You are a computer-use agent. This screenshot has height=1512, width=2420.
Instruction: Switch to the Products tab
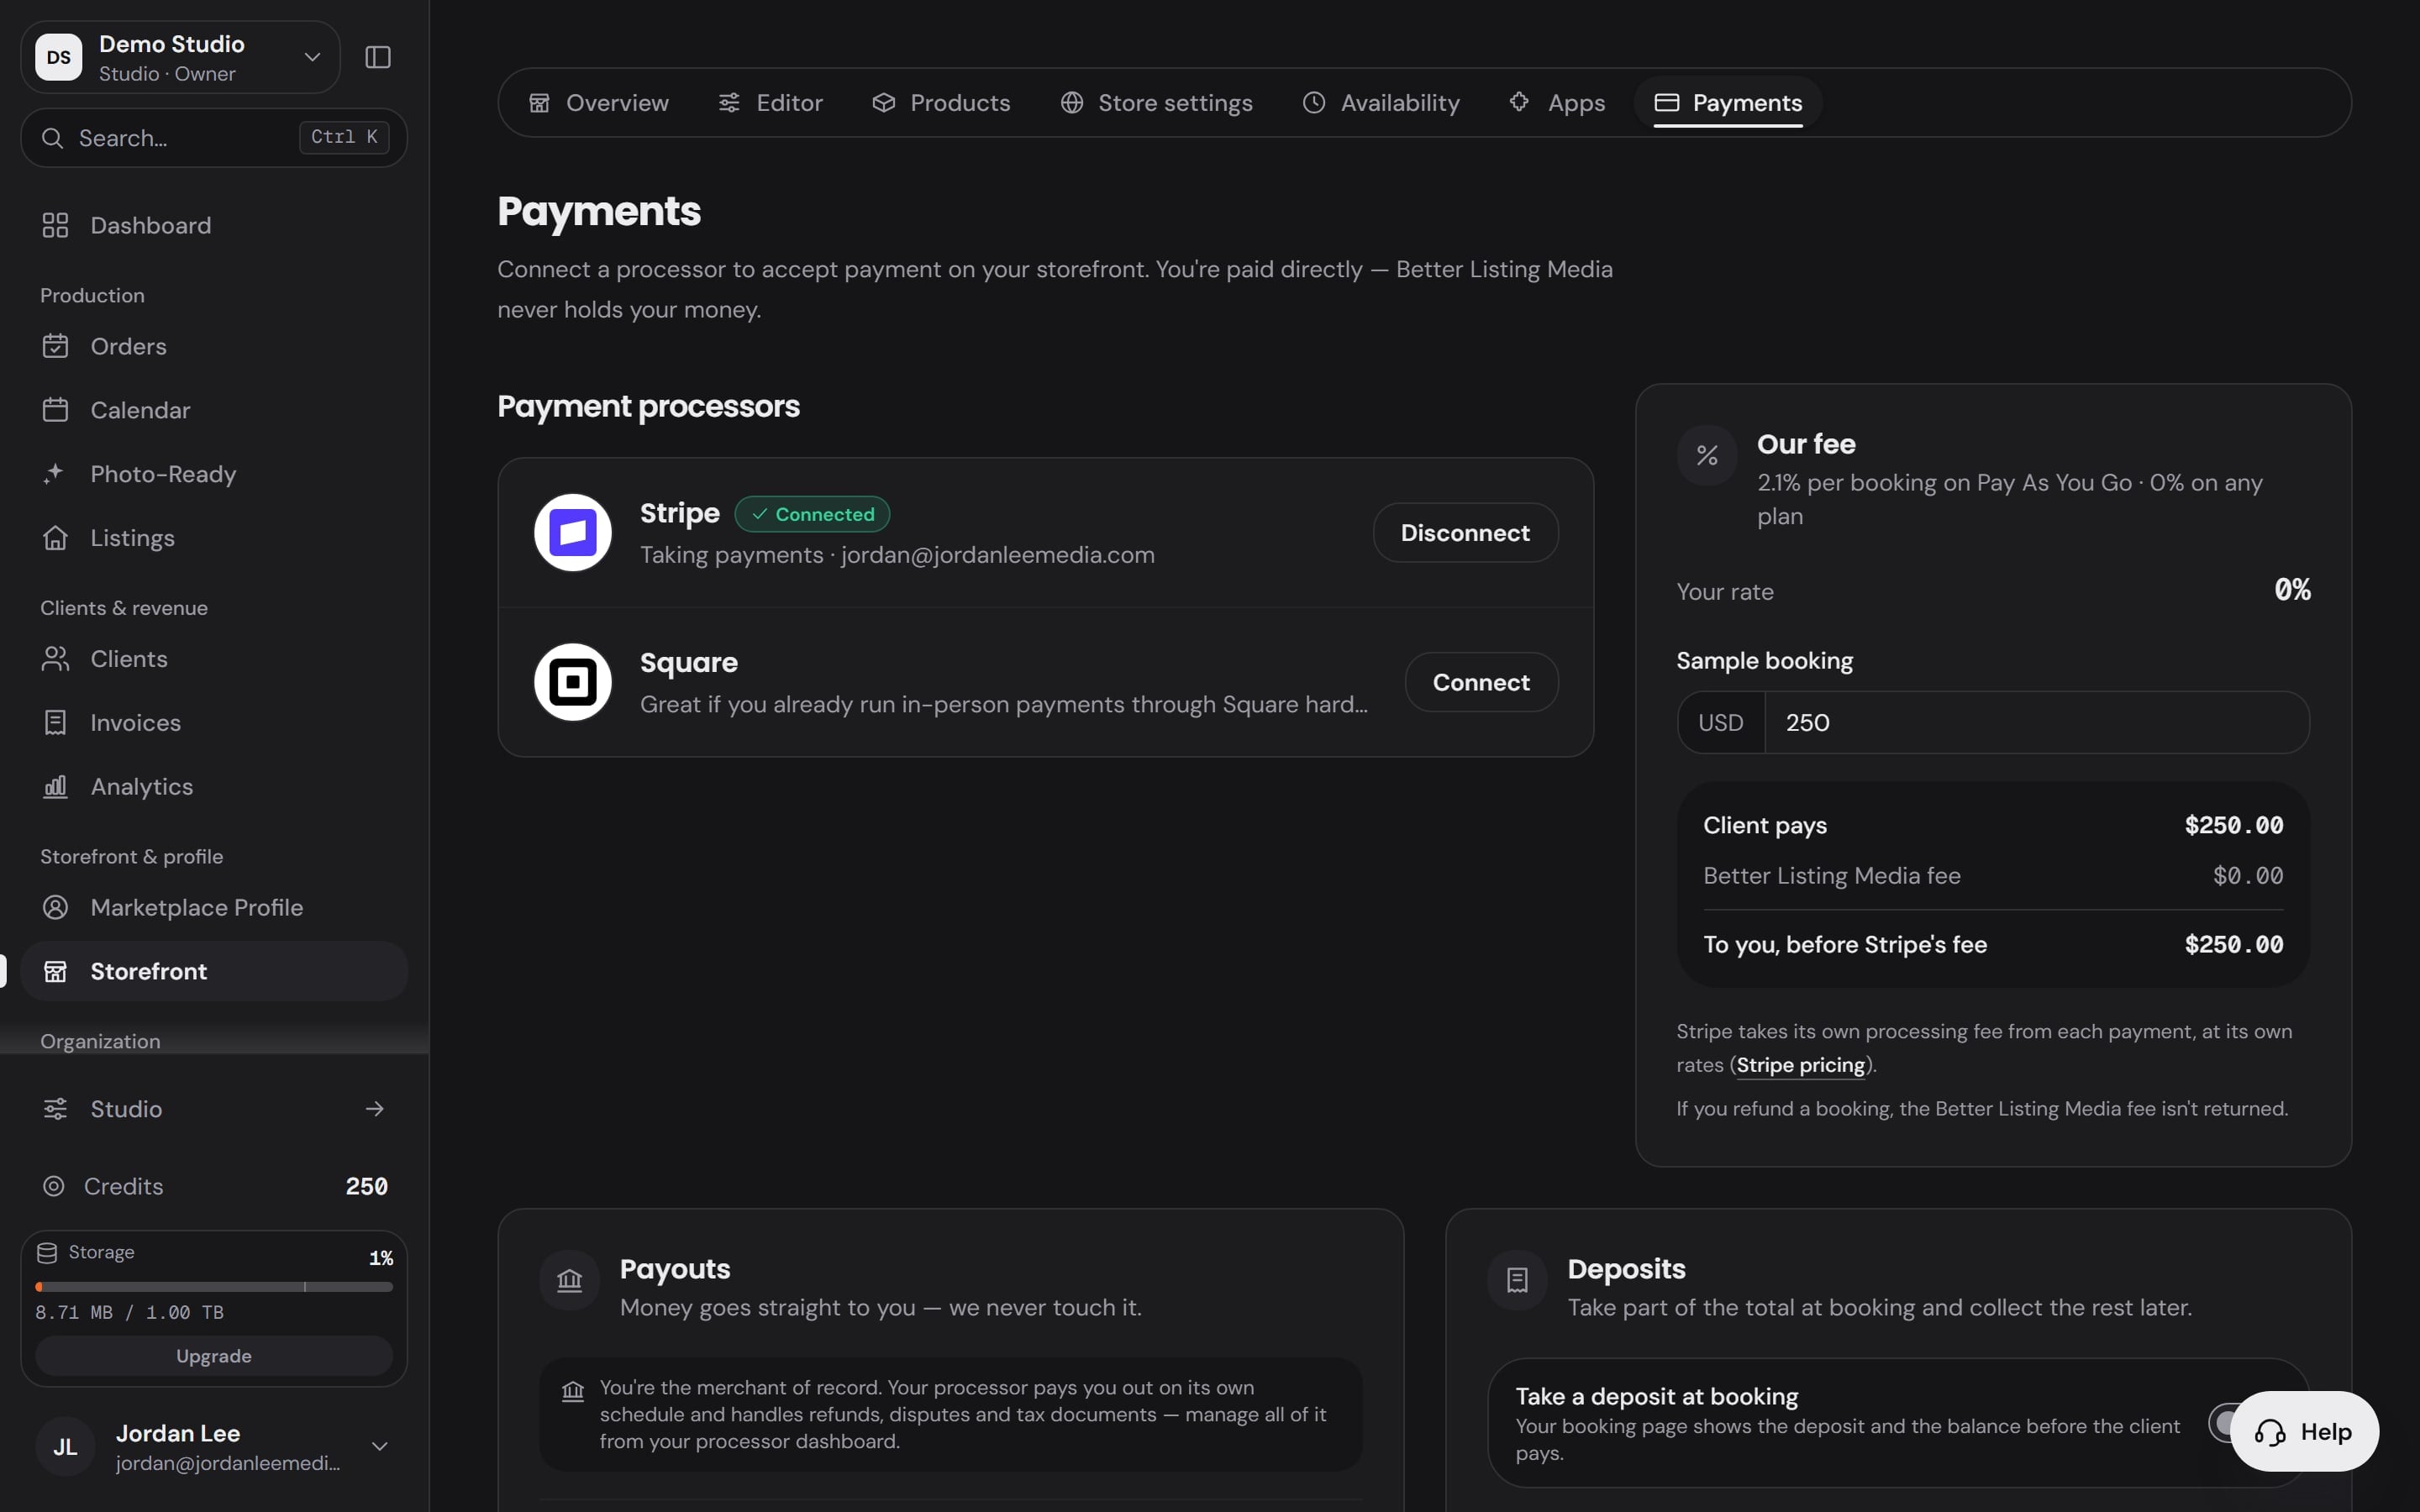(941, 103)
